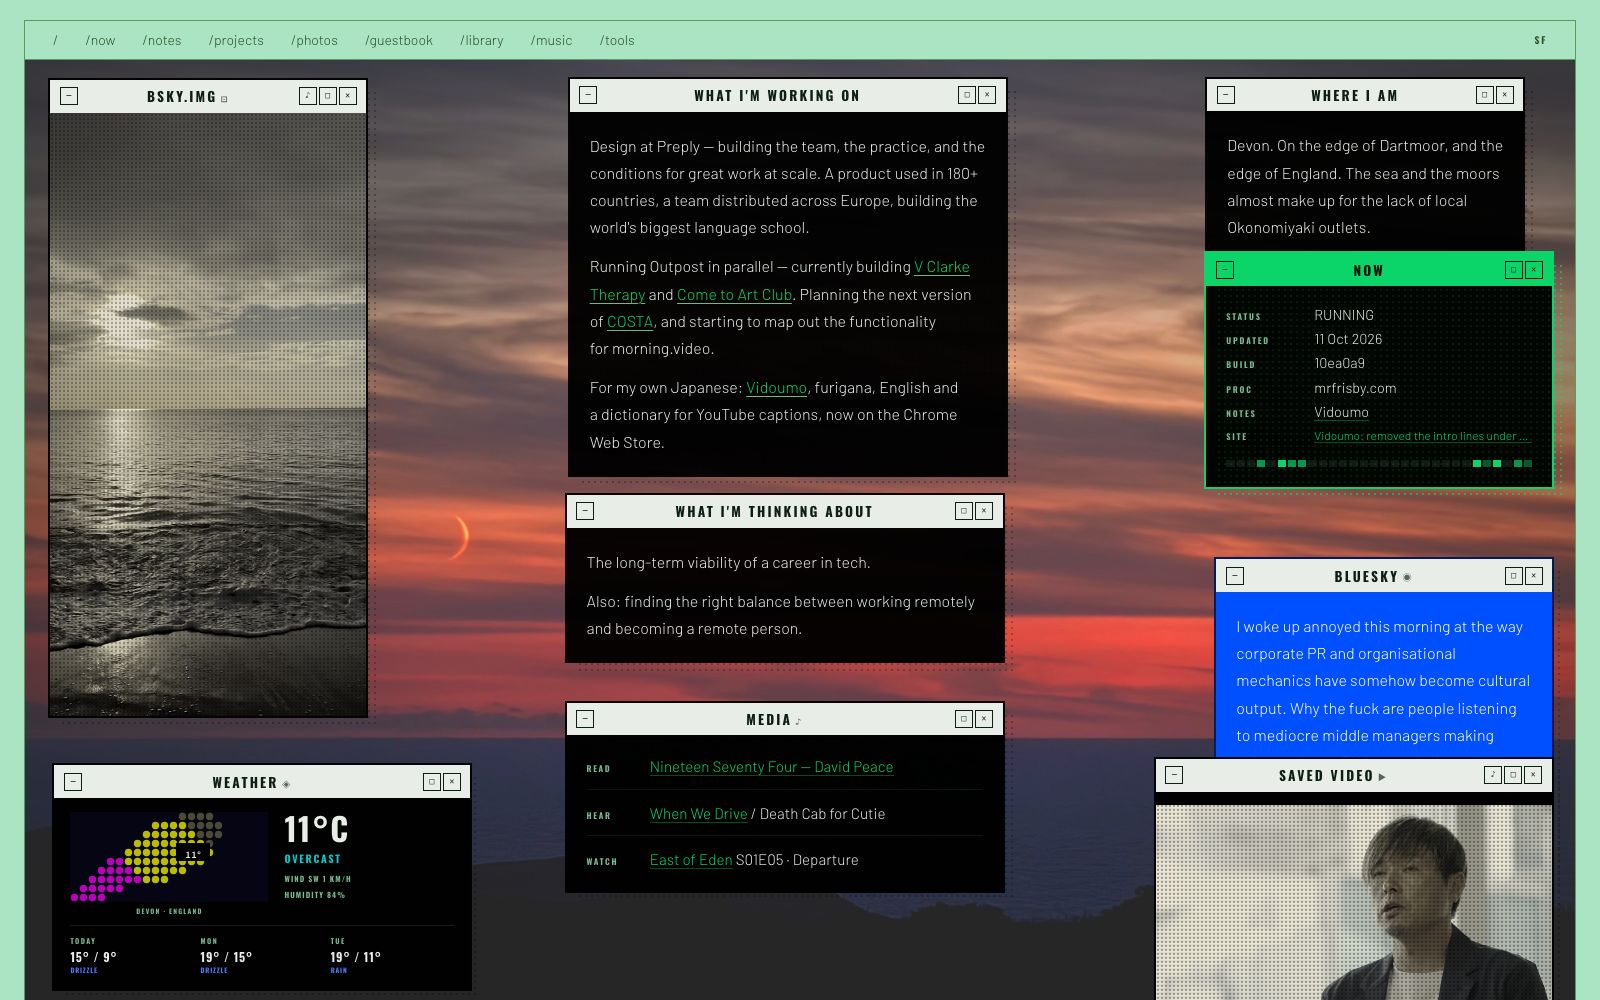Click the music note button in BSKY.IMG window

pos(308,96)
